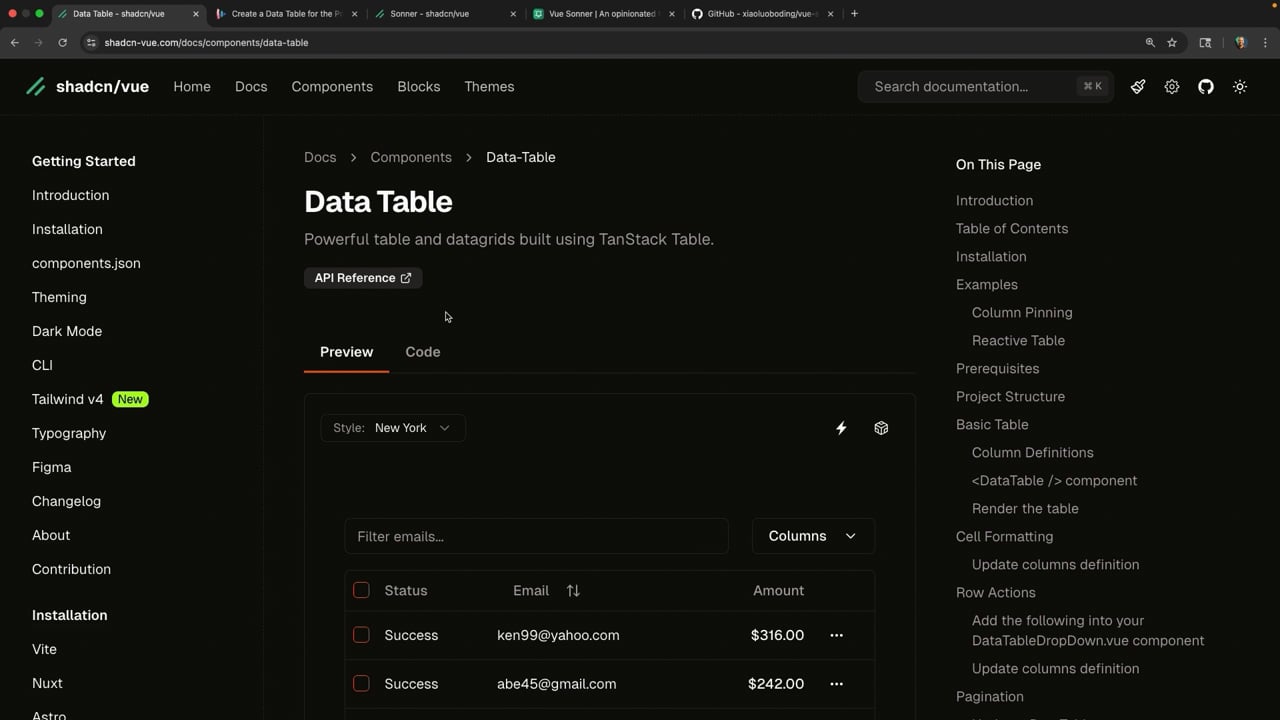The width and height of the screenshot is (1280, 720).
Task: Click the lightning bolt icon in preview toolbar
Action: [841, 428]
